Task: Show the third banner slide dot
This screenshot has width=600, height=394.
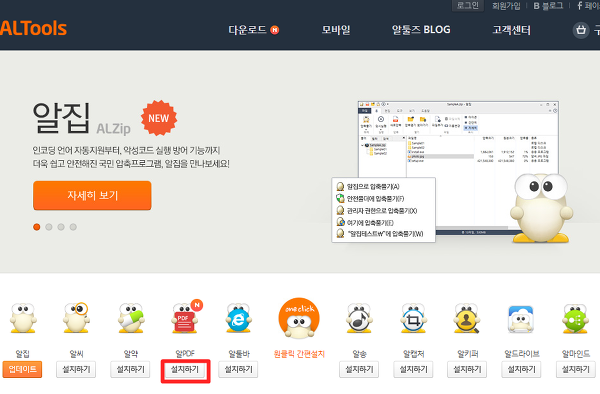Action: pos(61,227)
